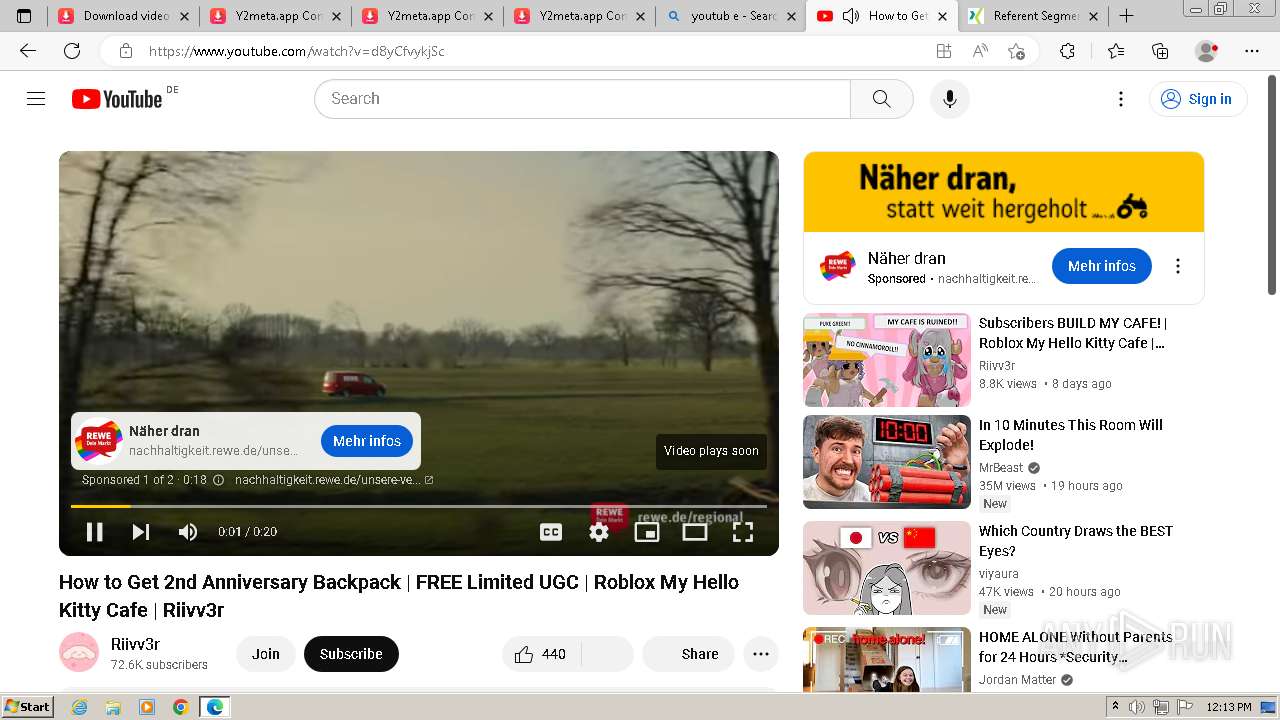Open browser Collections icon
The width and height of the screenshot is (1280, 720).
[x=1160, y=51]
